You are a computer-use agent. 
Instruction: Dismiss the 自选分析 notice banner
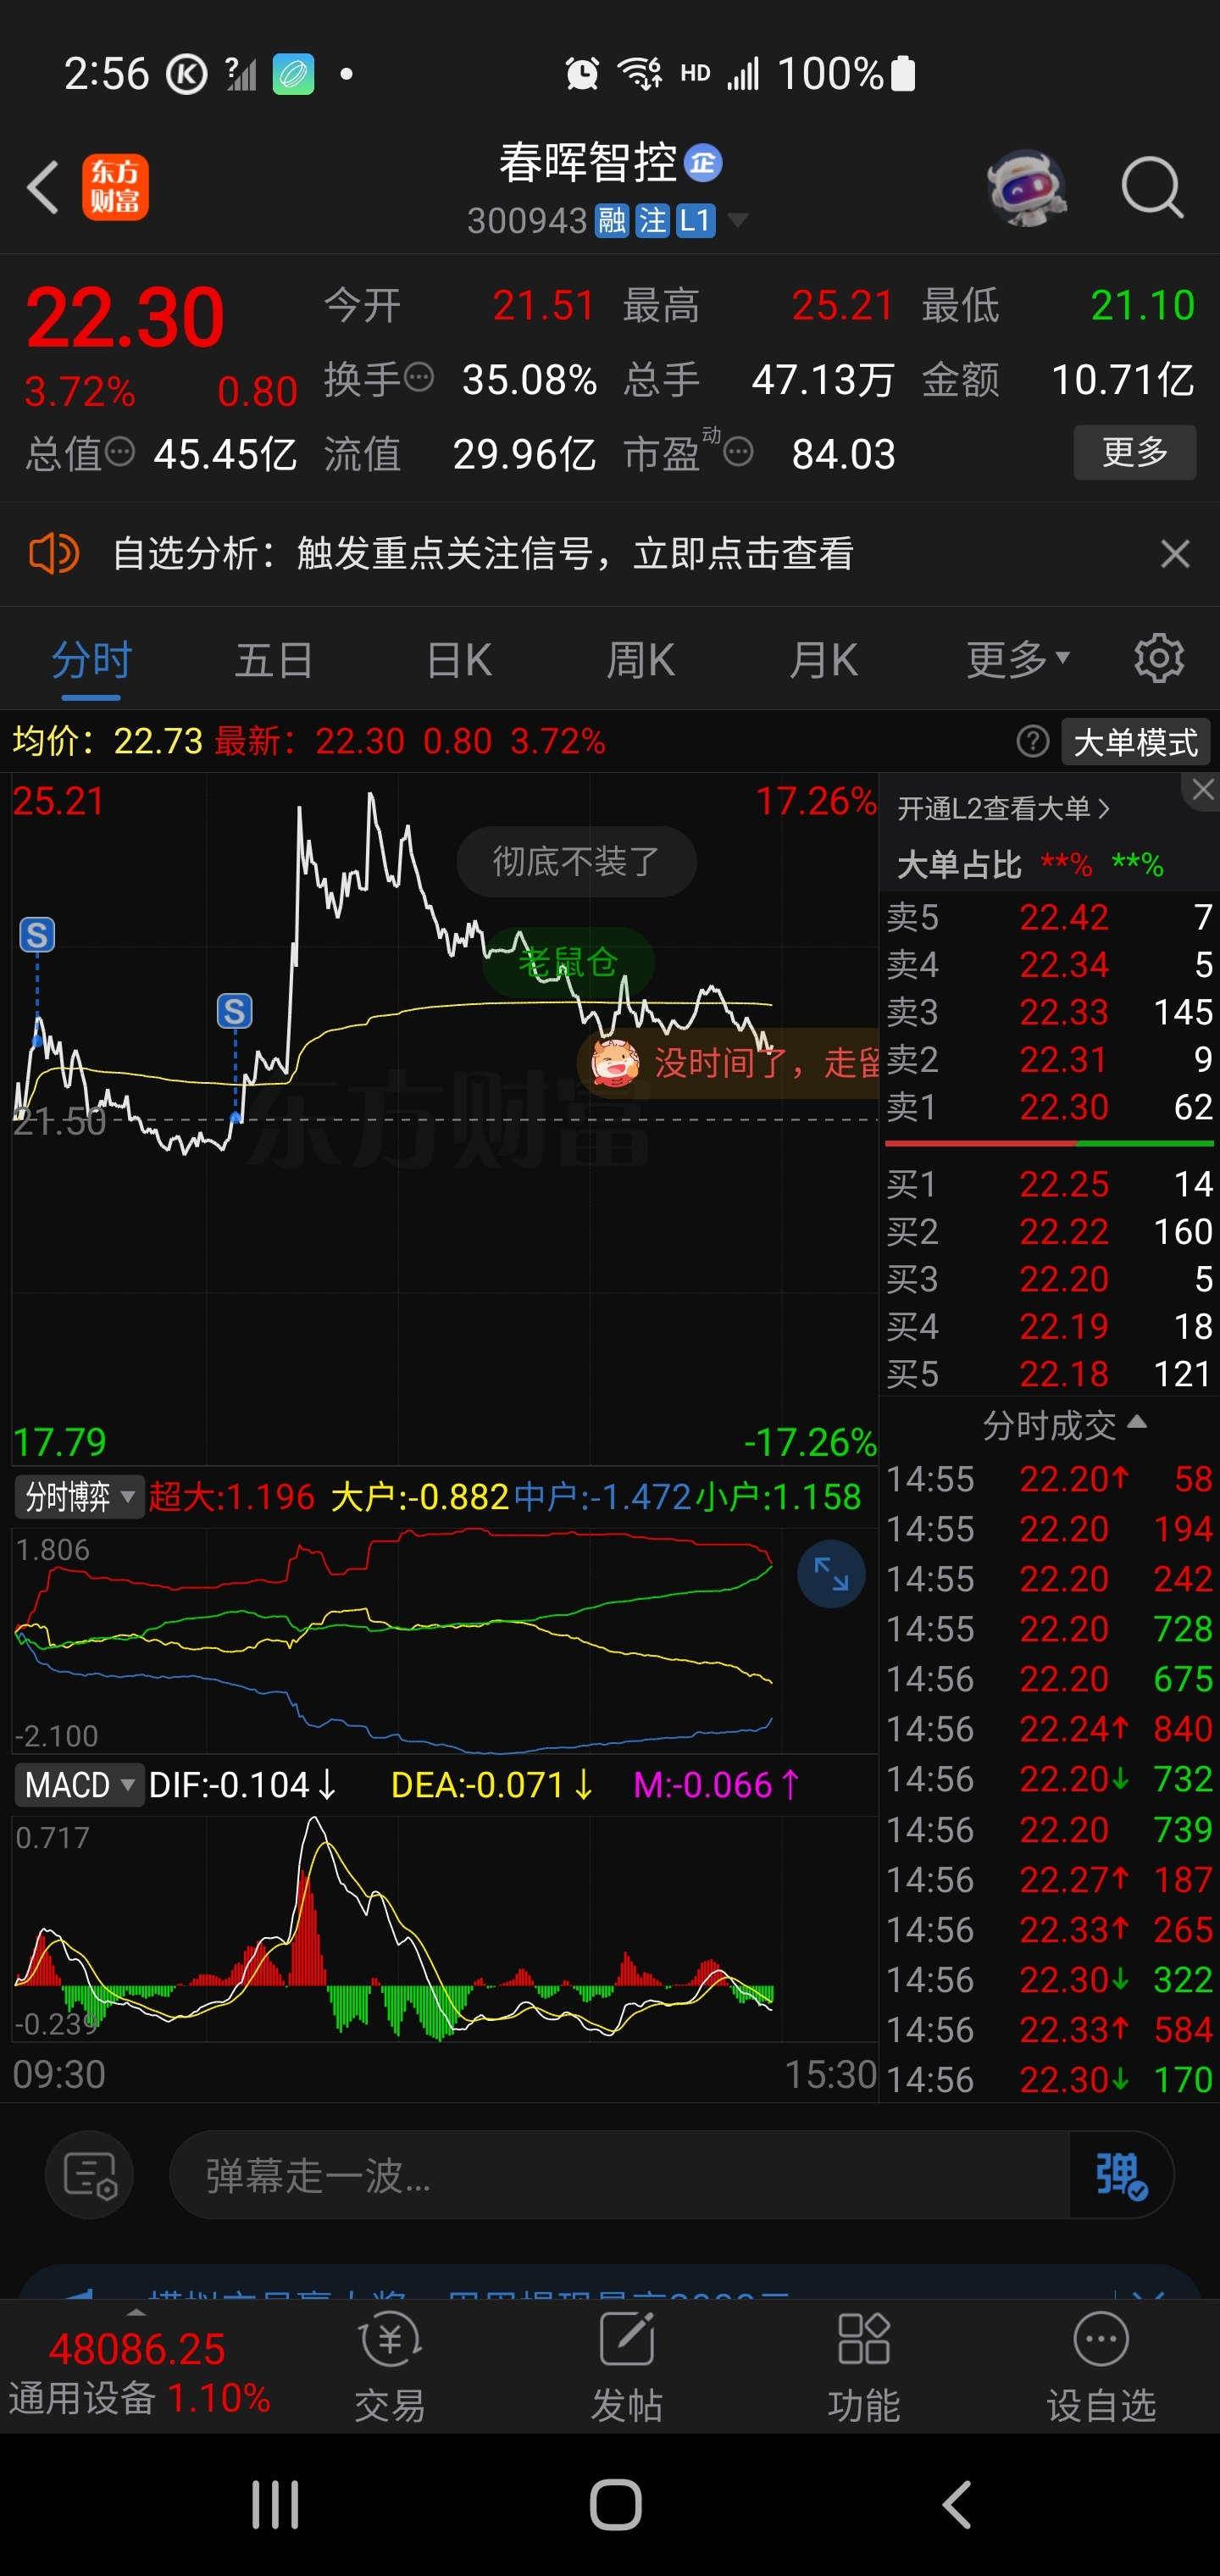(1175, 553)
